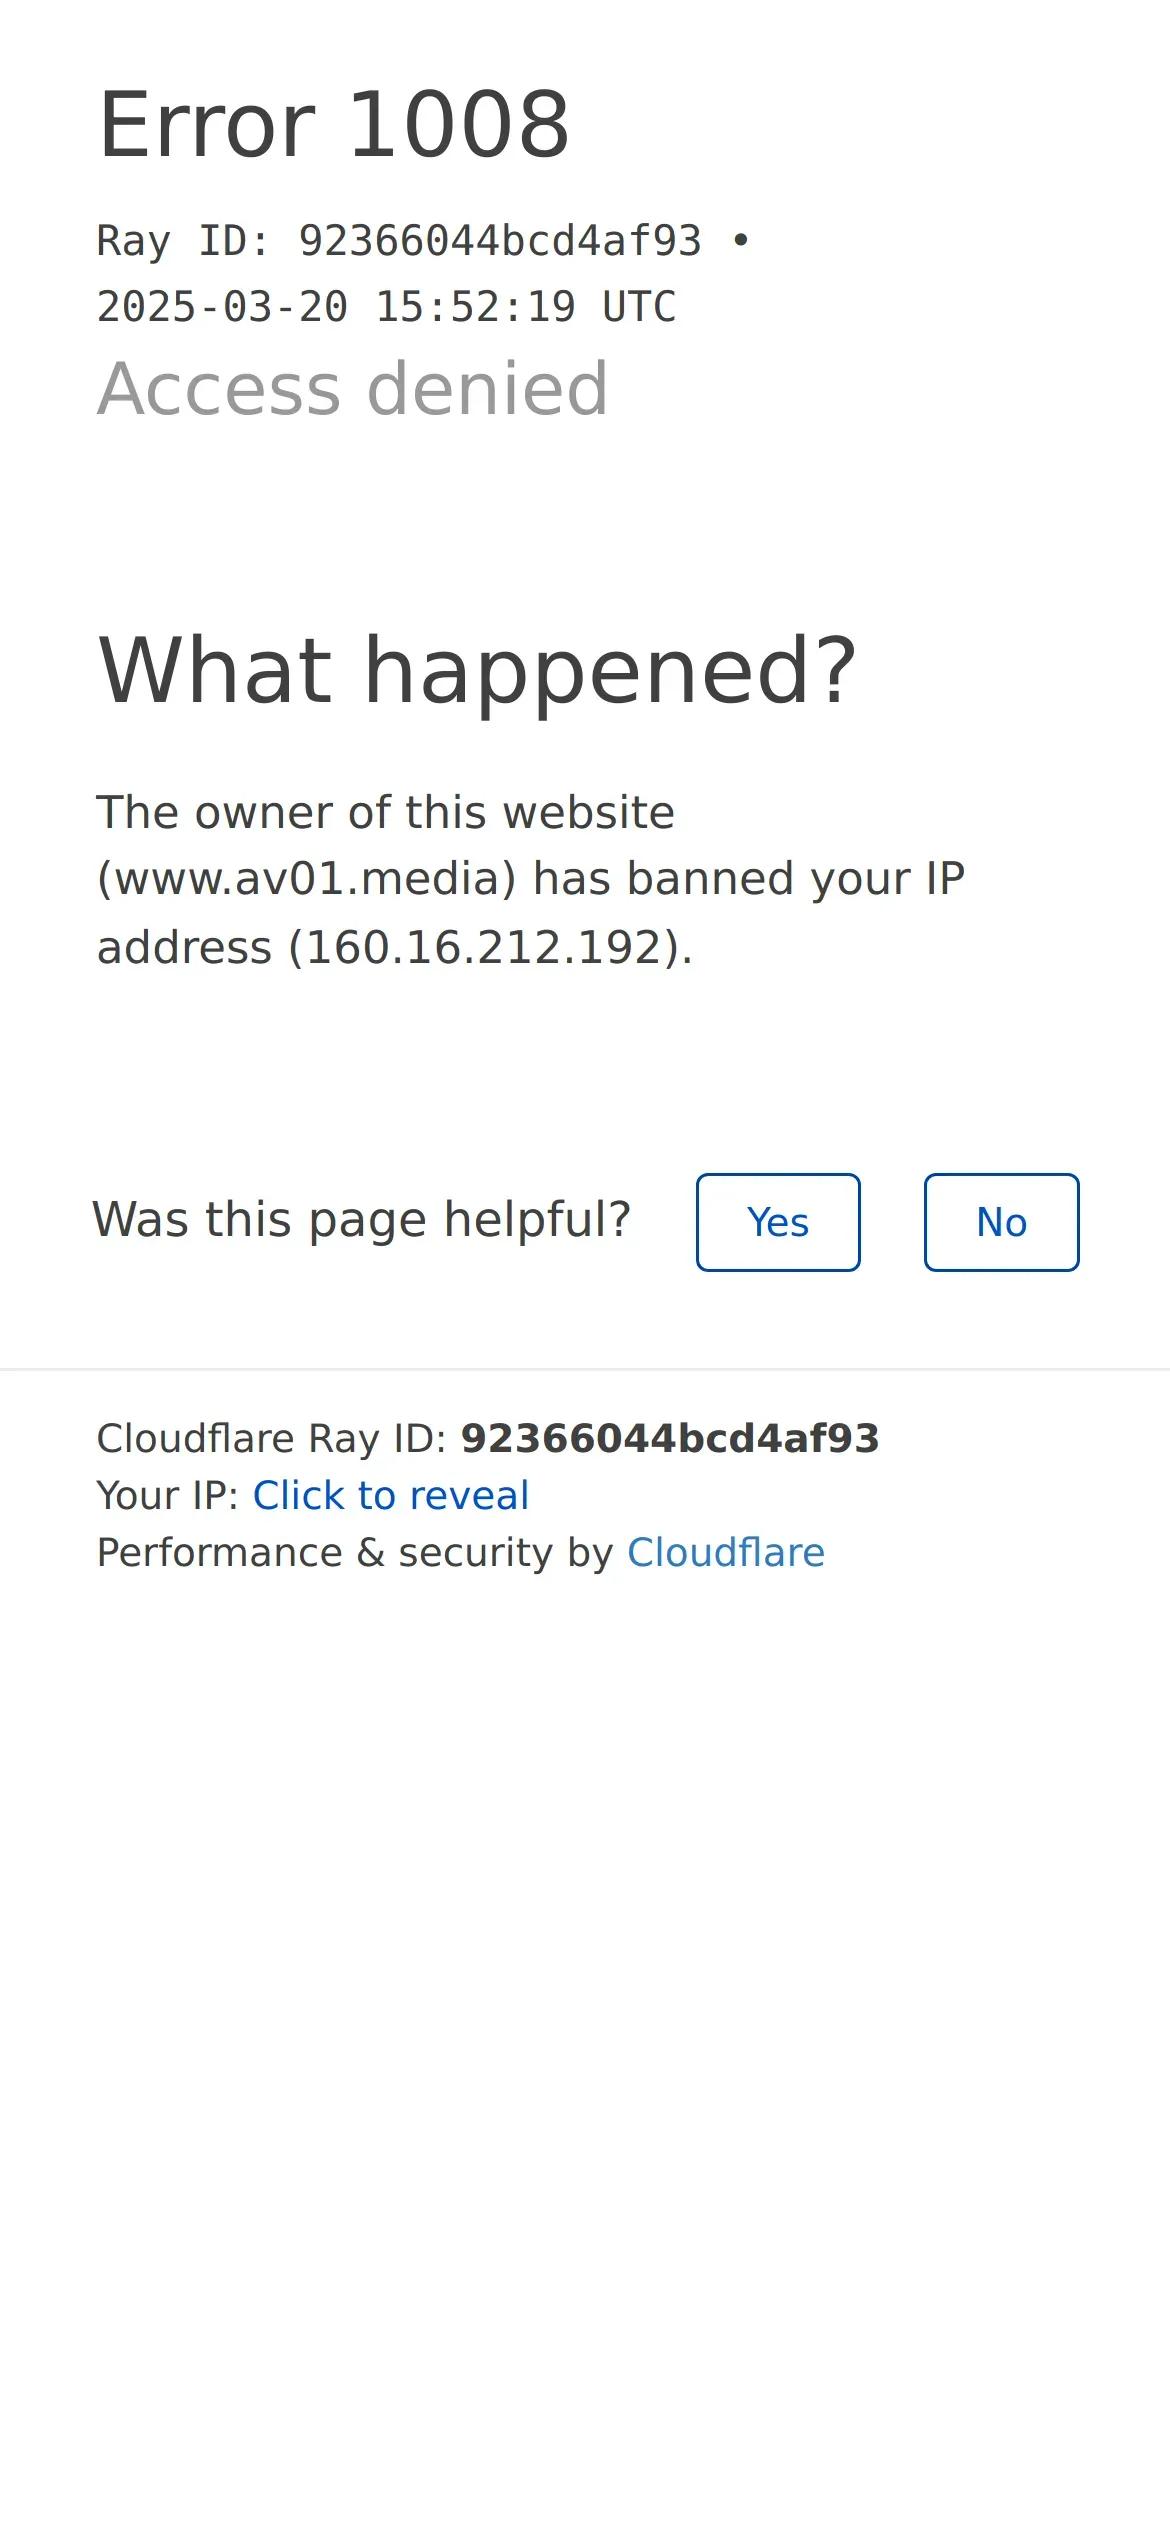This screenshot has height=2532, width=1170.
Task: Click the monospace Ray ID at top
Action: (x=399, y=241)
